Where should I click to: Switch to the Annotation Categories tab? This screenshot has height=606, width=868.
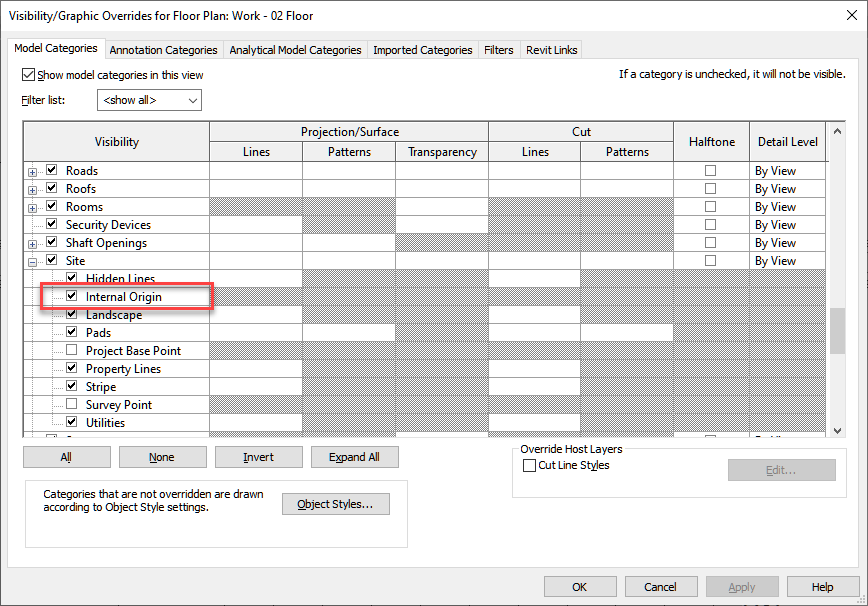[x=163, y=50]
